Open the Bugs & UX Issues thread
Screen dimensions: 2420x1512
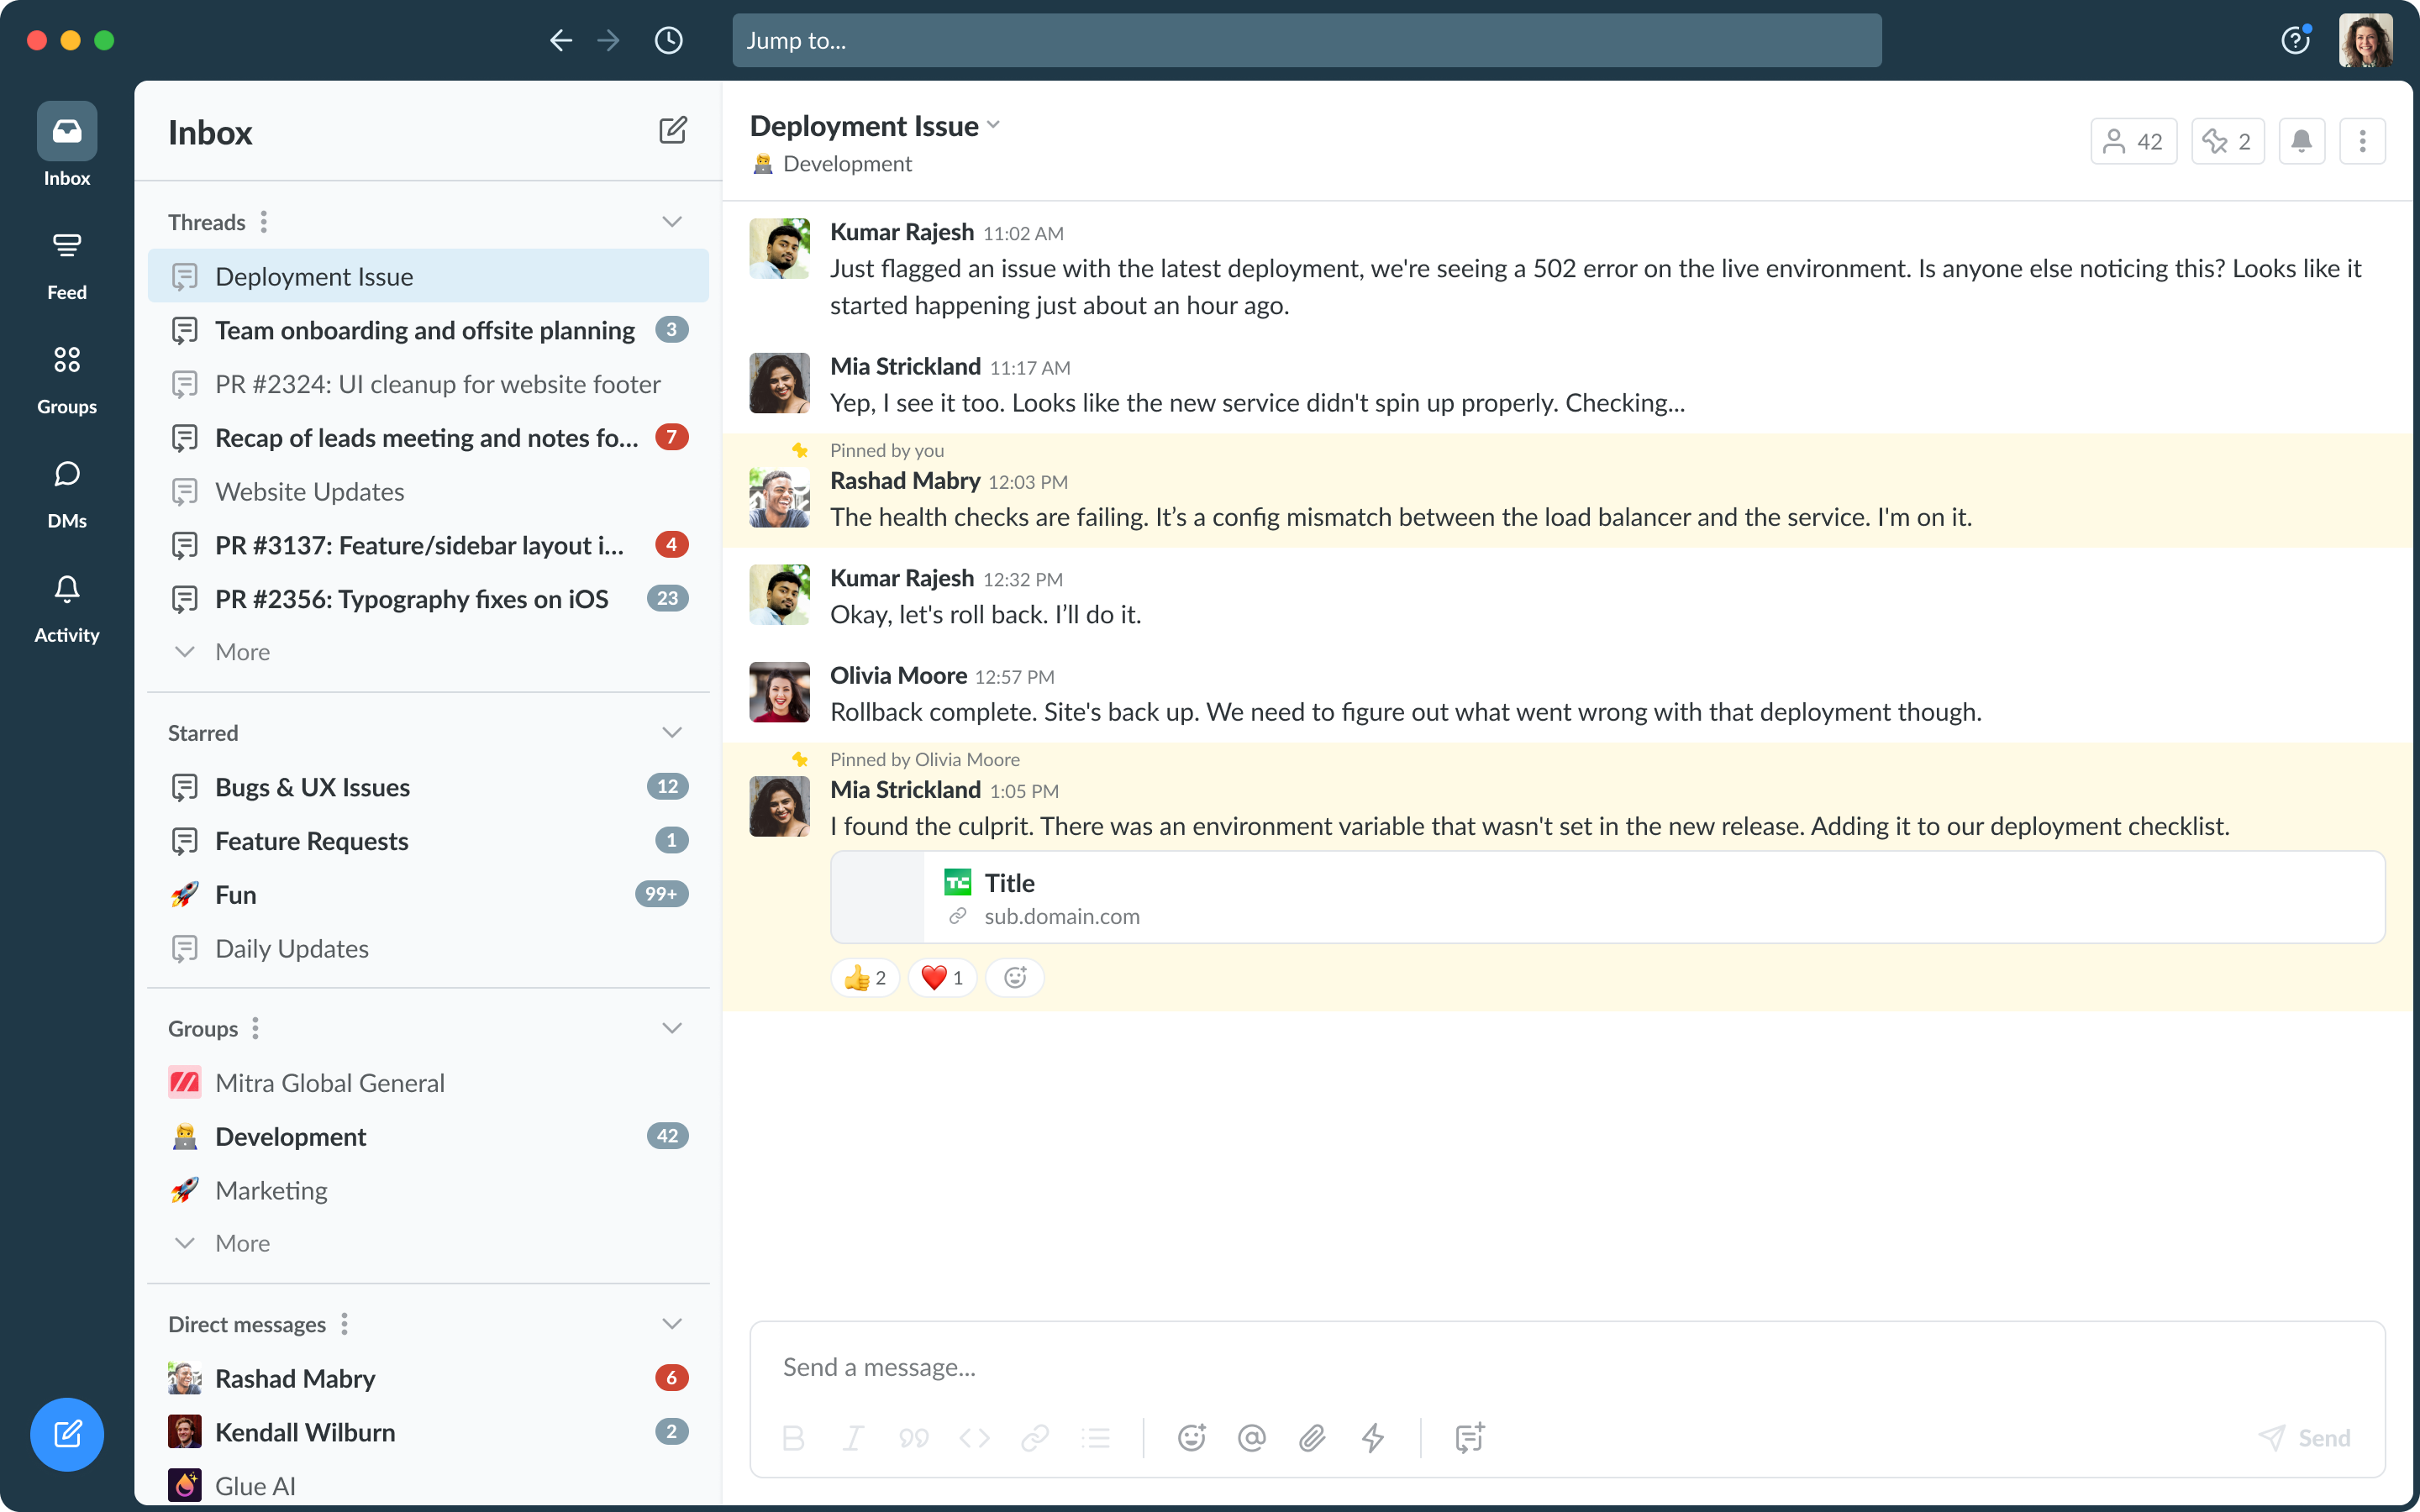[x=312, y=787]
